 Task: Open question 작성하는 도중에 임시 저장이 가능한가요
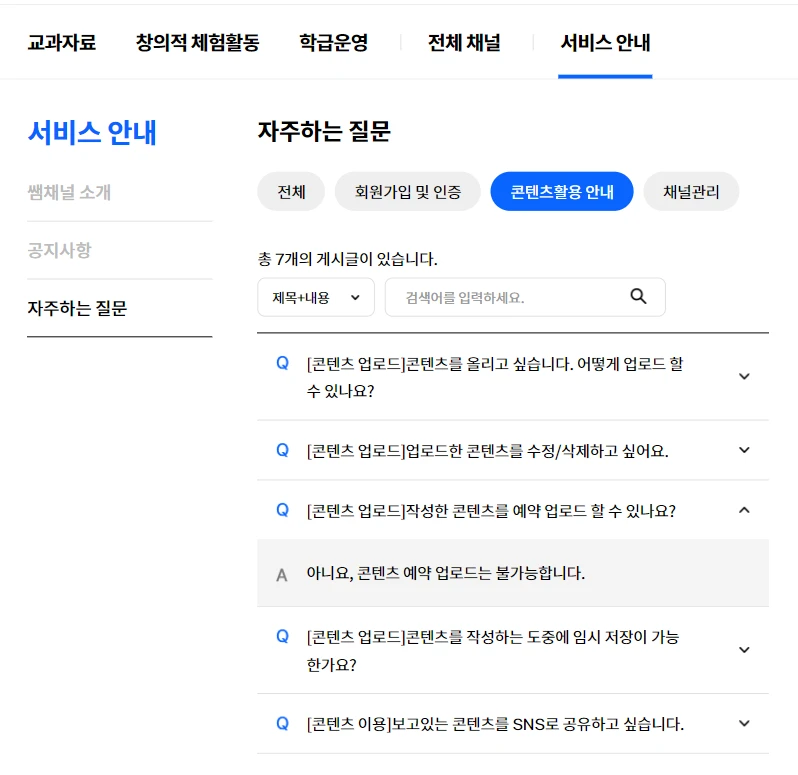tap(493, 650)
